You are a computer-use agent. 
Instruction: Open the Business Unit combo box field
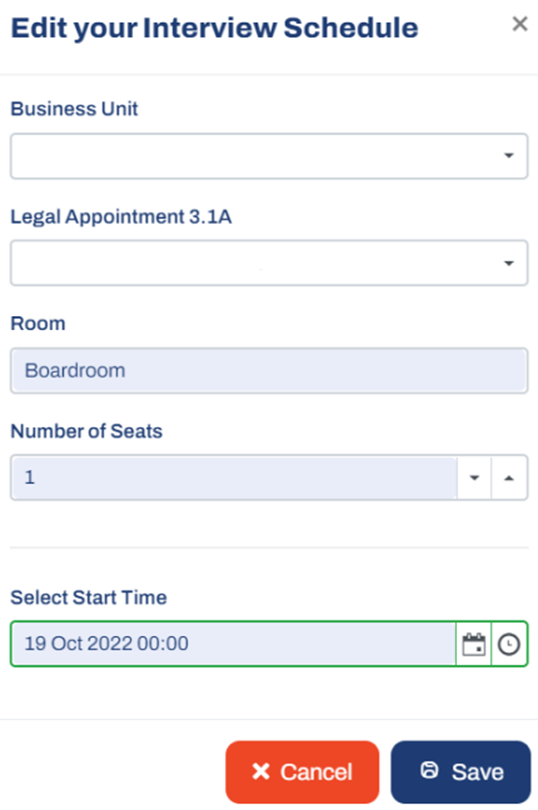(x=269, y=156)
